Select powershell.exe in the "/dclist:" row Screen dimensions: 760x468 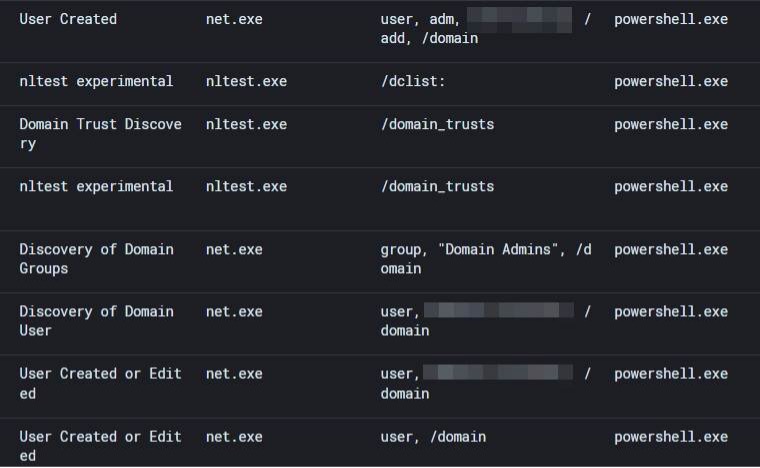point(671,81)
